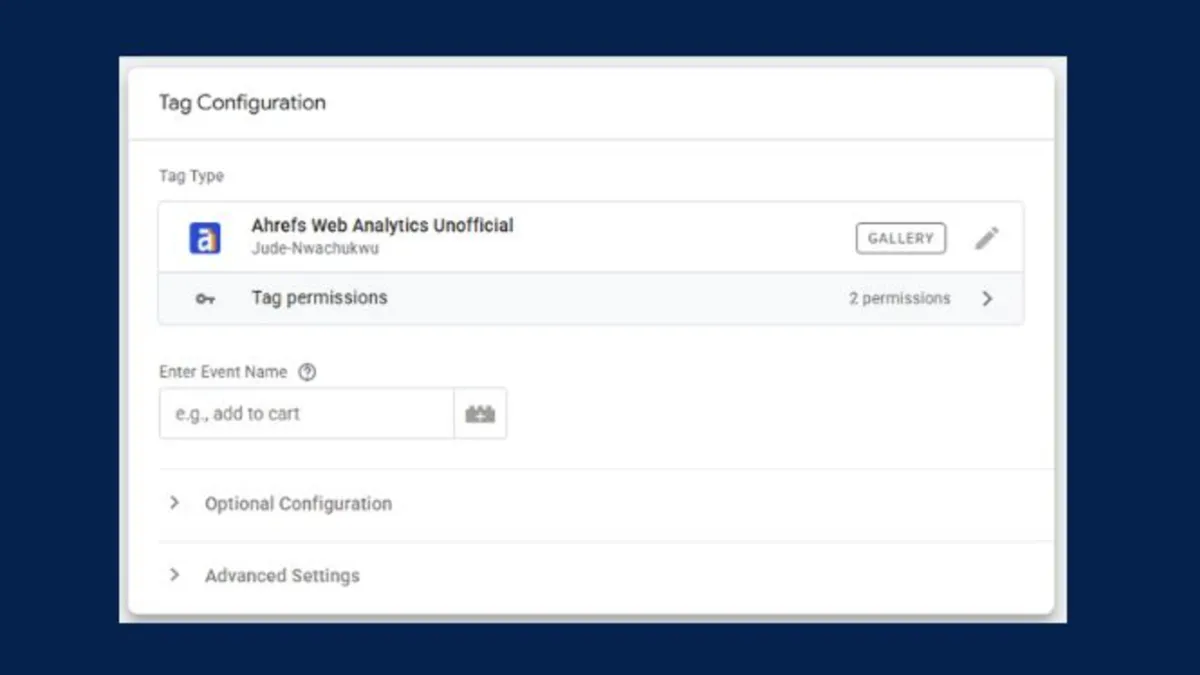Click the Tag Type section label
This screenshot has height=675, width=1200.
[190, 175]
